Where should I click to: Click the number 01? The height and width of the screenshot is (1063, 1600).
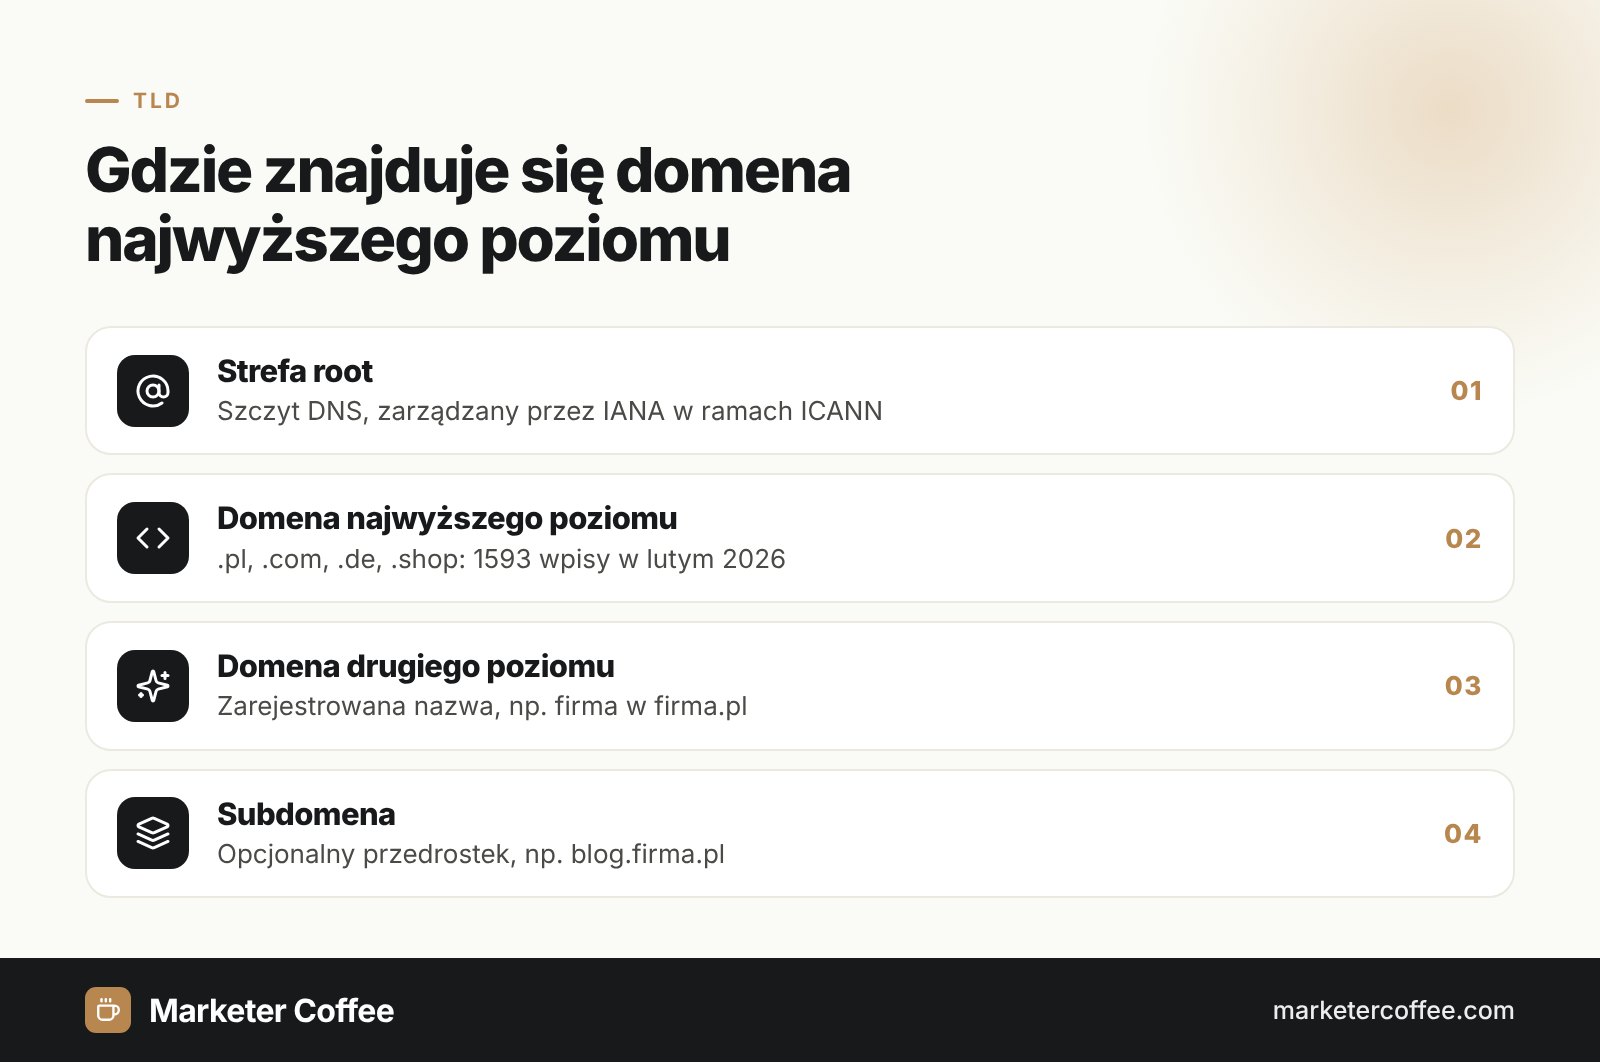1466,391
